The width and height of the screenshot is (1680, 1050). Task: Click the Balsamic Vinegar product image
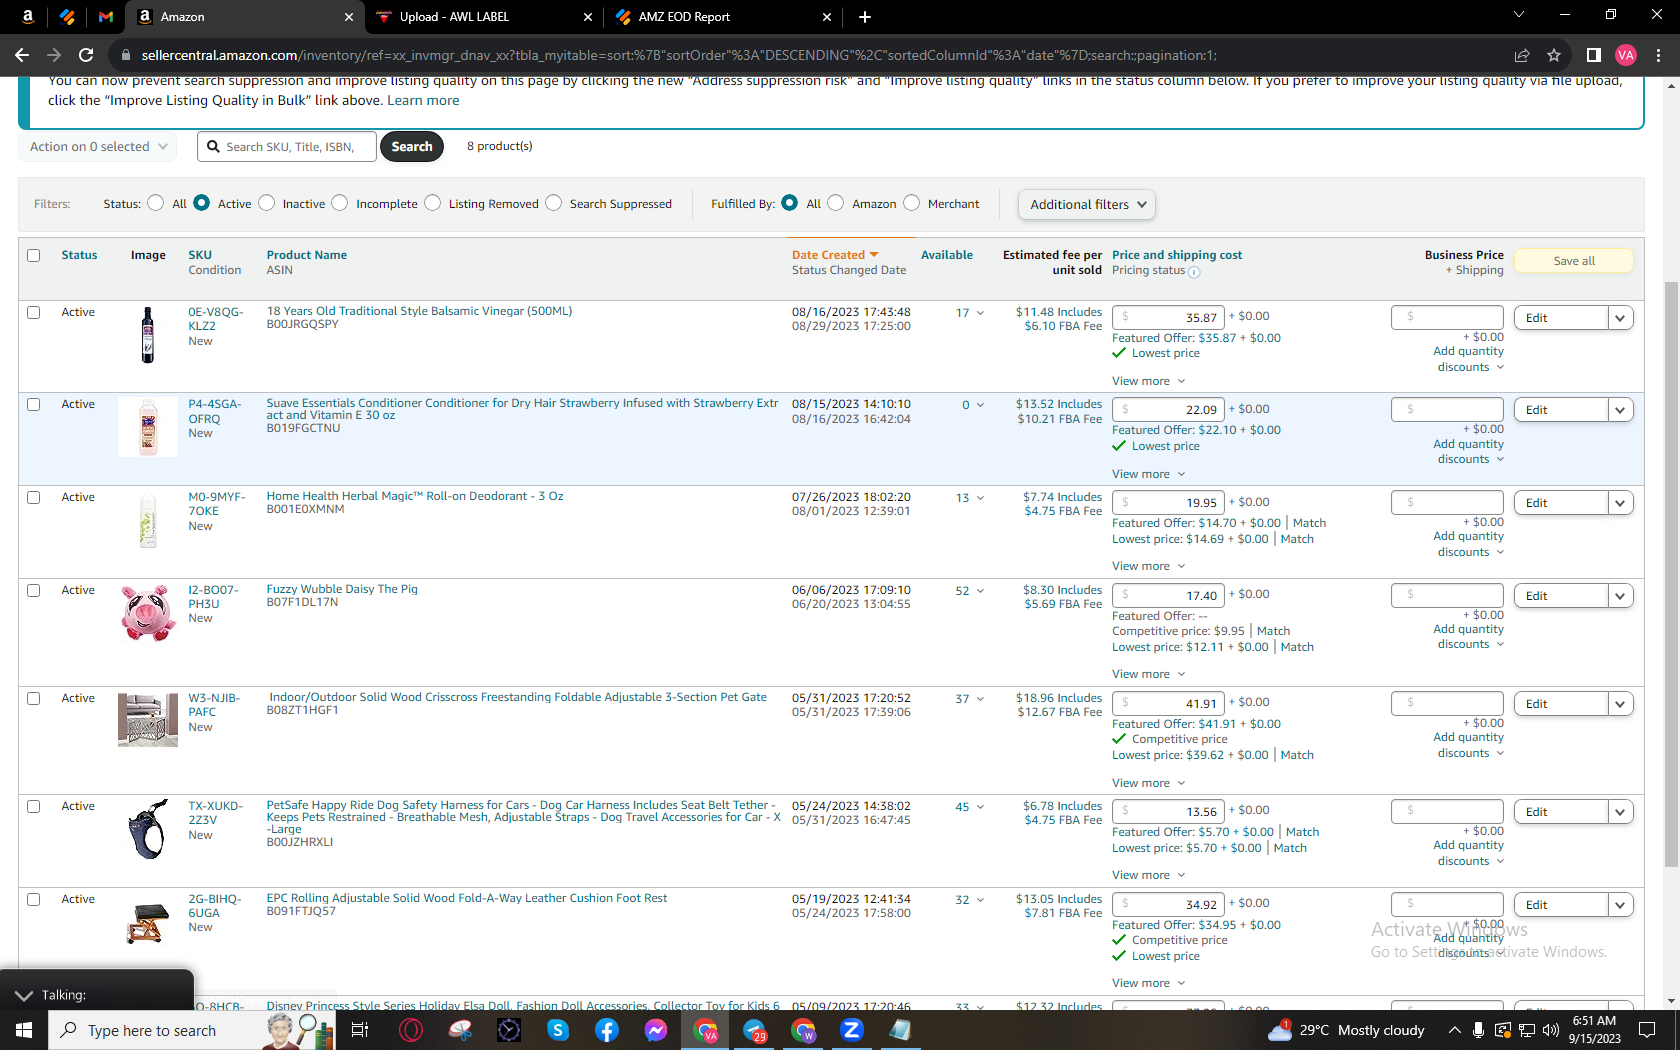tap(148, 335)
